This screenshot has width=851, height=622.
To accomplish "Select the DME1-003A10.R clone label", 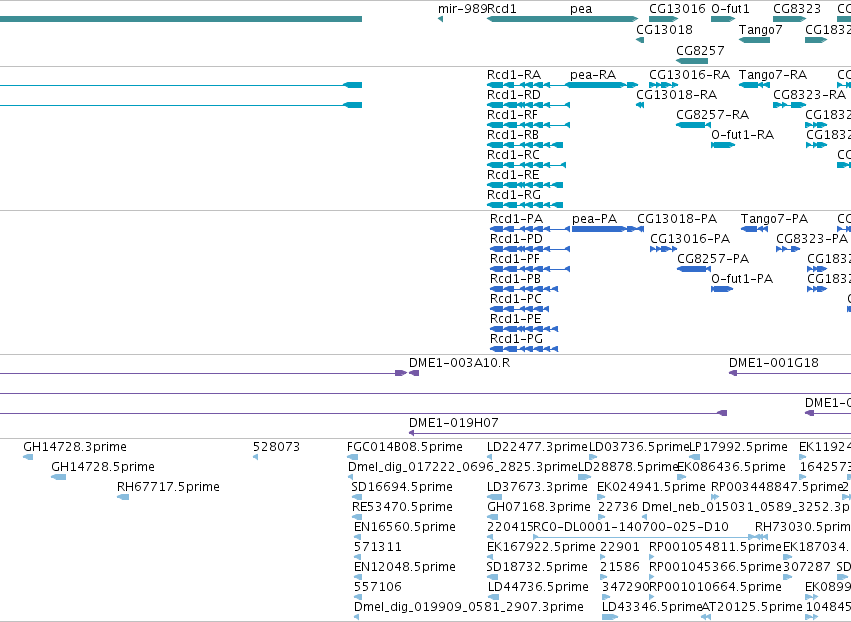I will point(460,363).
